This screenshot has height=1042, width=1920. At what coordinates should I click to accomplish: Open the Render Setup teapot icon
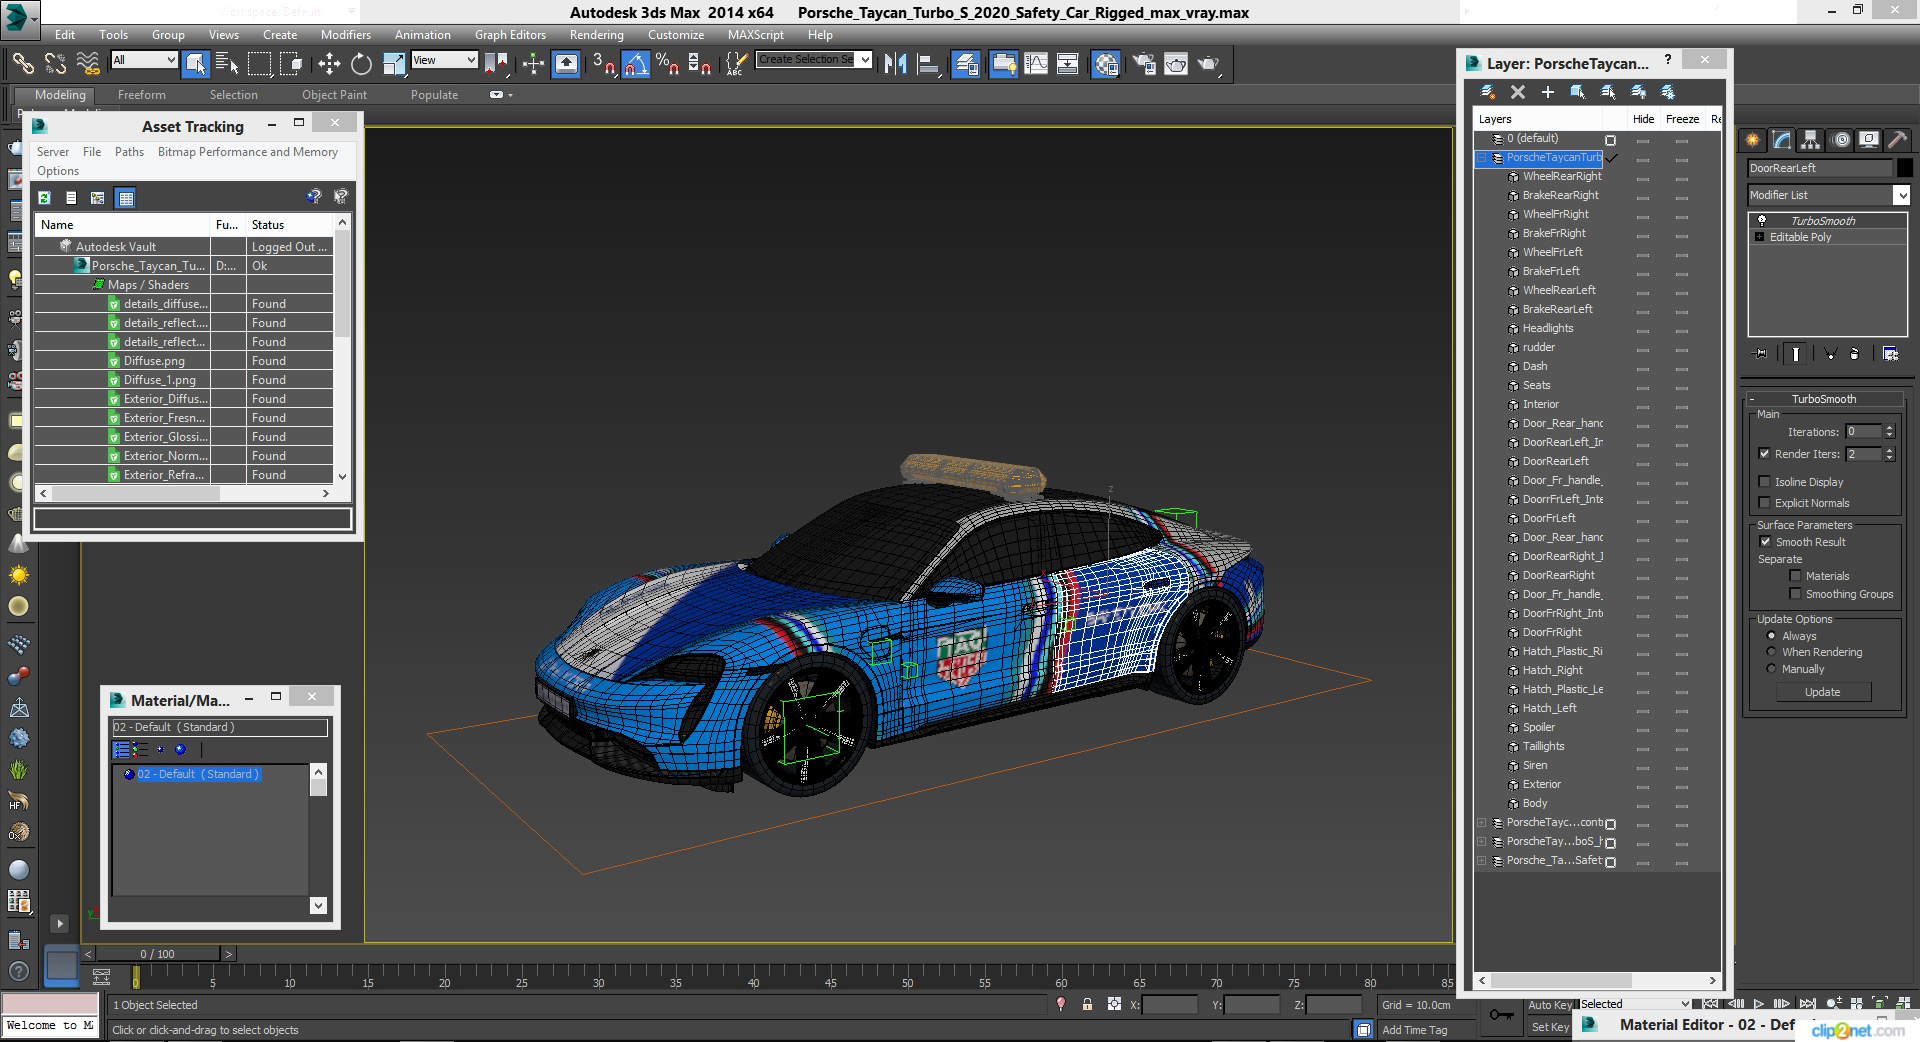point(1144,64)
